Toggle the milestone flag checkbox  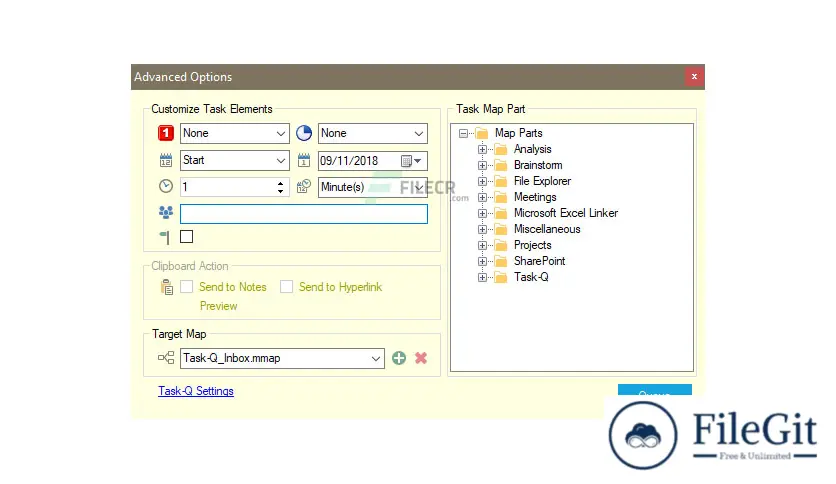(x=187, y=237)
